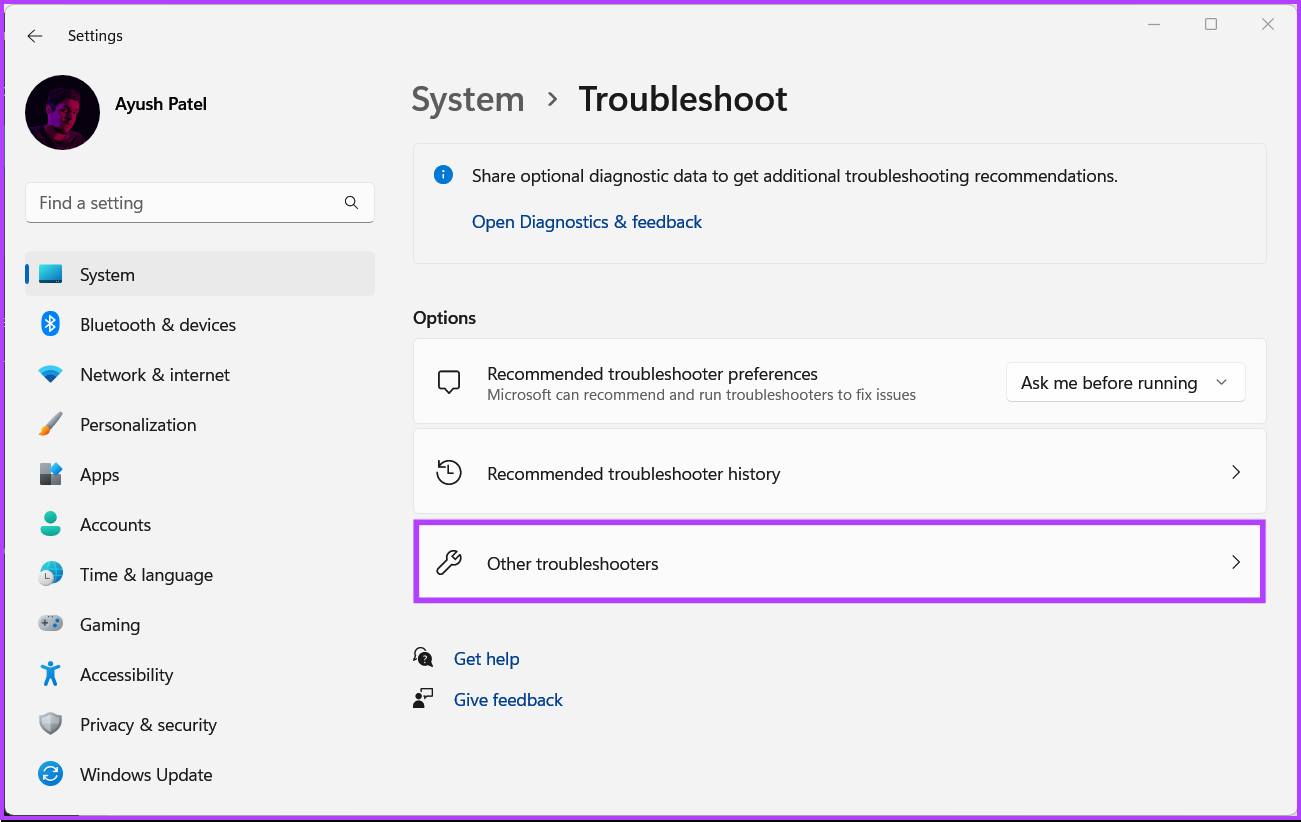Open the Ask me before running dropdown

(x=1125, y=382)
